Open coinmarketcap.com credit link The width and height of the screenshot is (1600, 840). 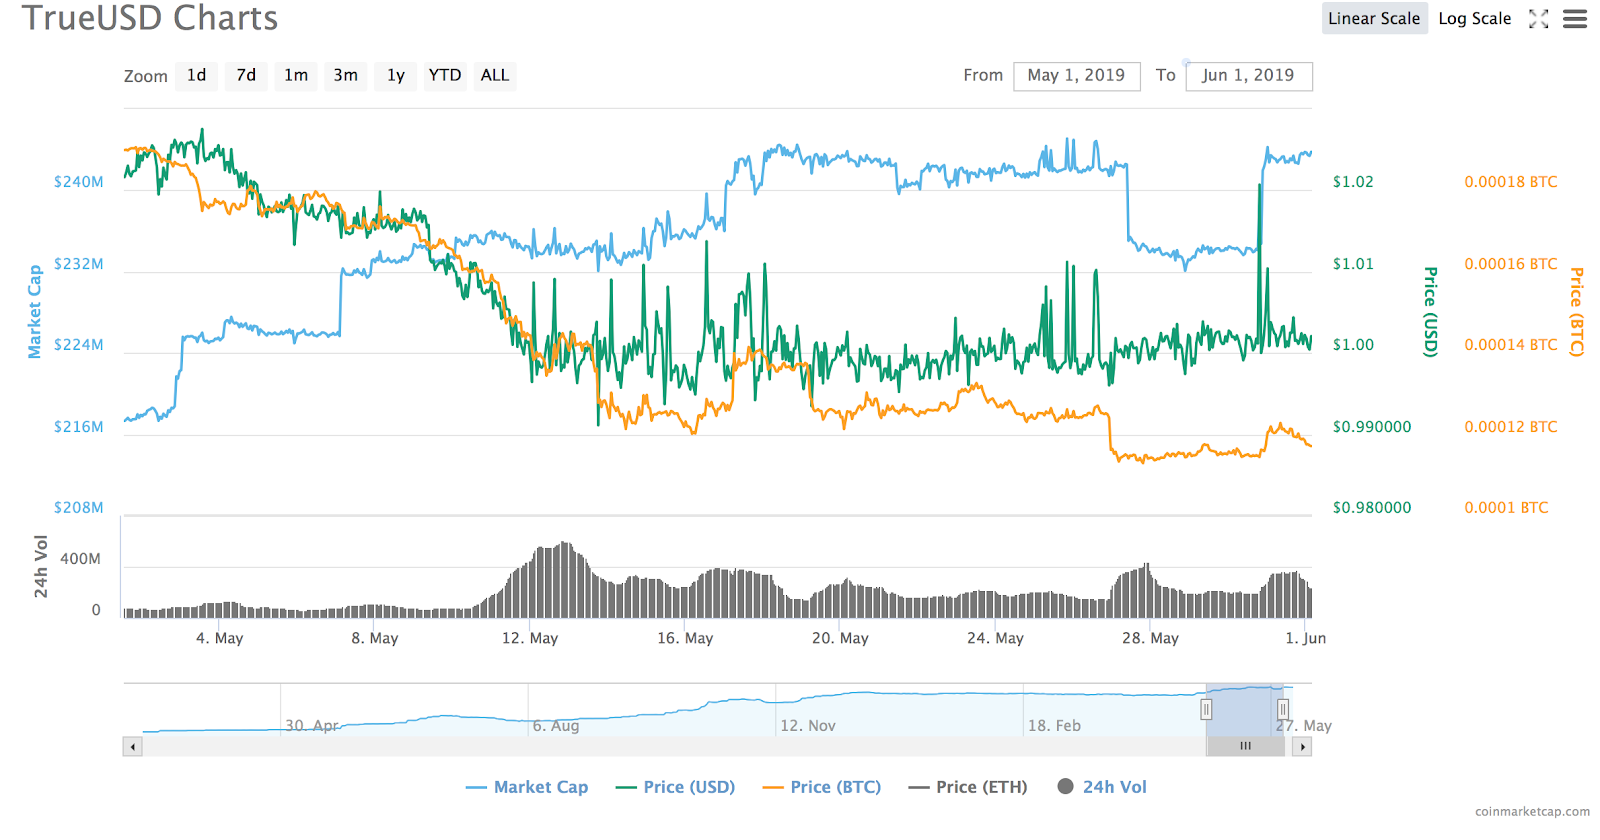tap(1532, 812)
